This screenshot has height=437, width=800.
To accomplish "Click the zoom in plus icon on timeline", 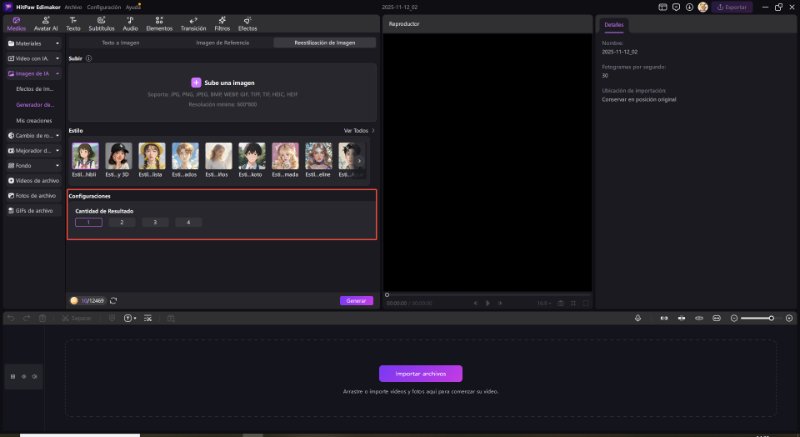I will tap(789, 318).
